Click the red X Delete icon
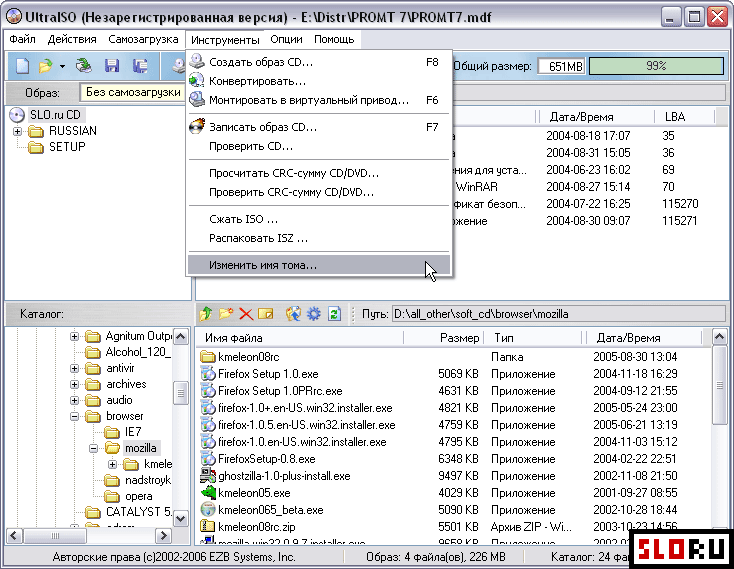 click(246, 314)
